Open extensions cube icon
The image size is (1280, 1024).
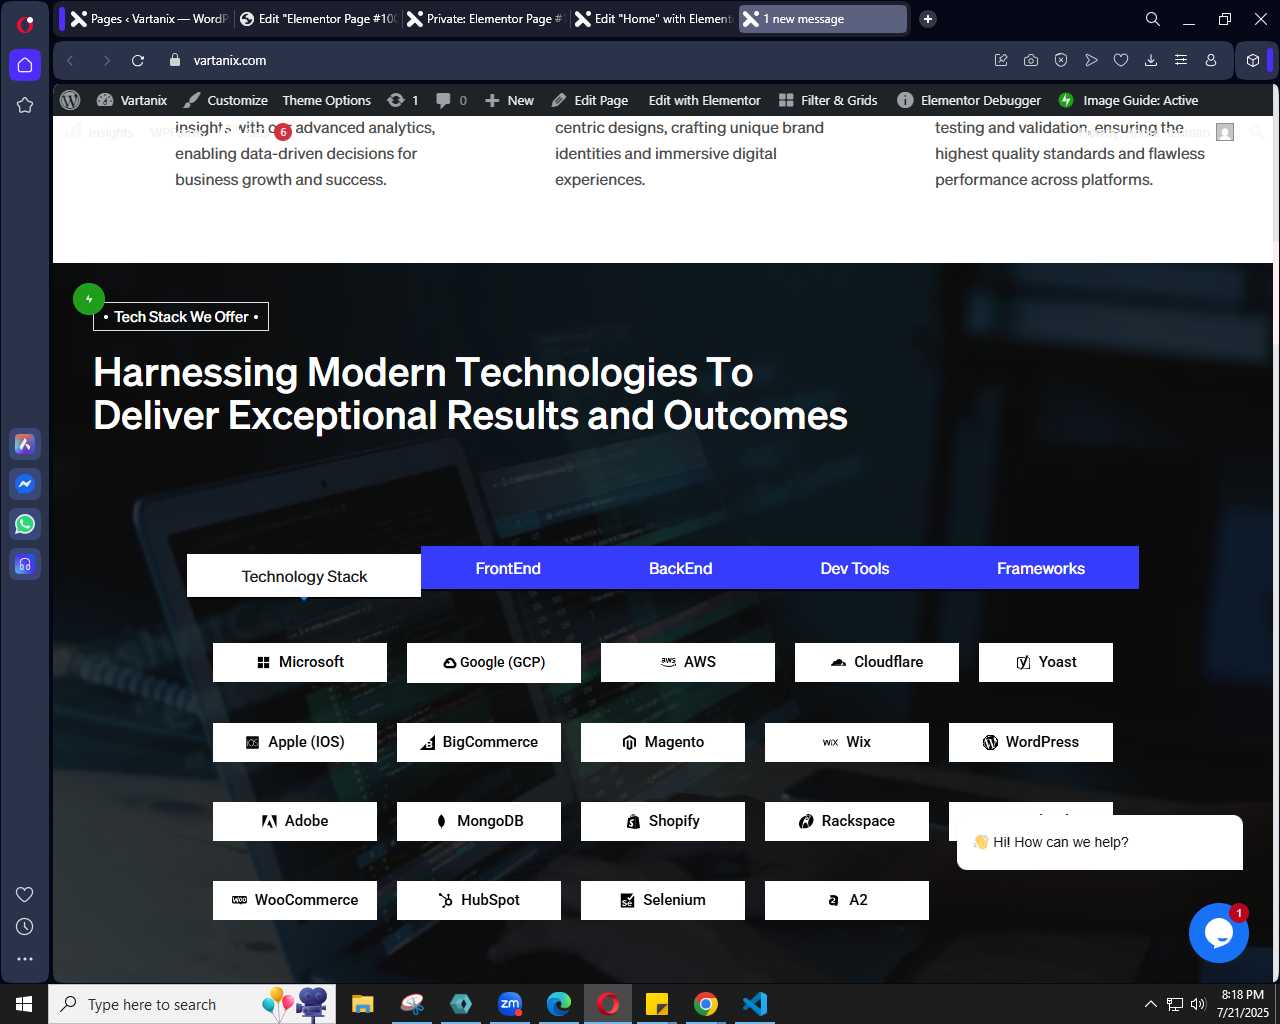[1253, 60]
